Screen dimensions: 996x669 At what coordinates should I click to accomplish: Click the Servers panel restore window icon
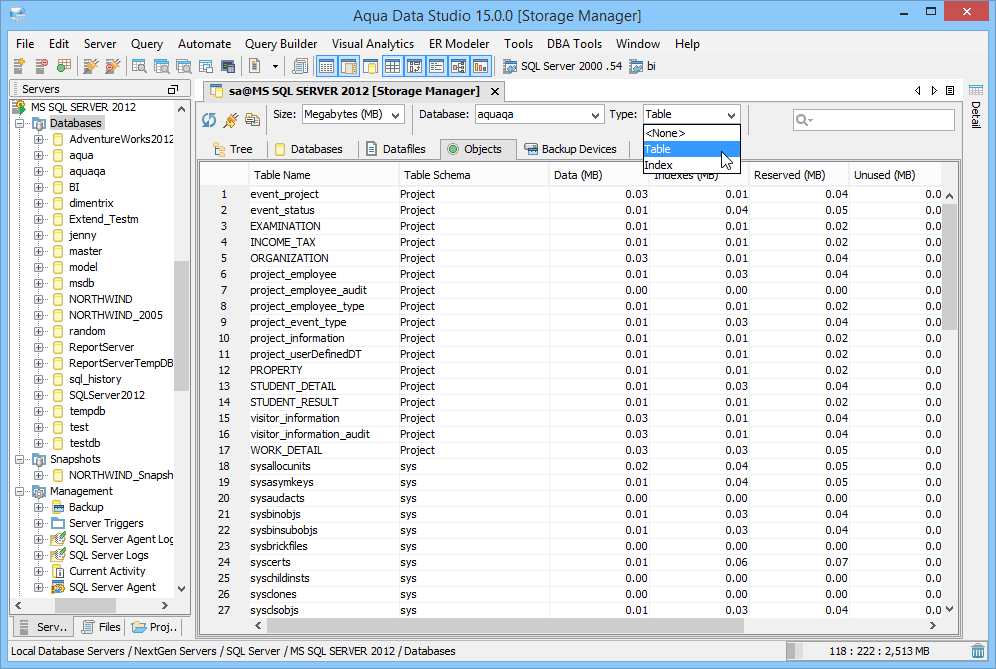(x=173, y=90)
